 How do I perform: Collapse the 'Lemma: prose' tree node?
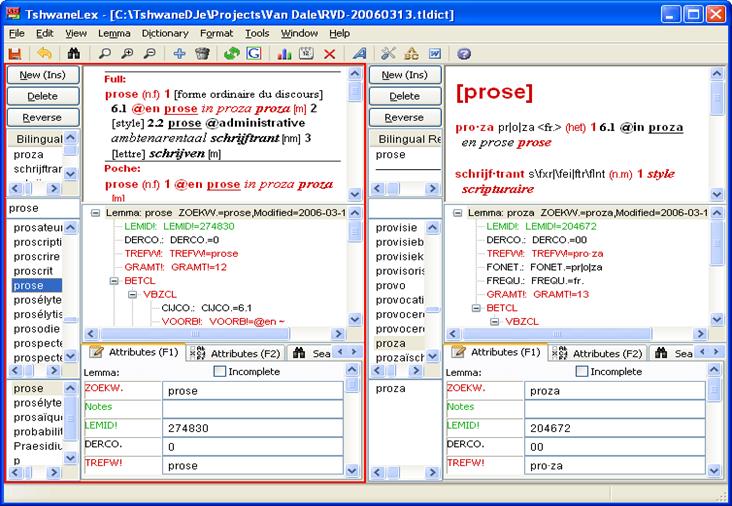pos(95,213)
